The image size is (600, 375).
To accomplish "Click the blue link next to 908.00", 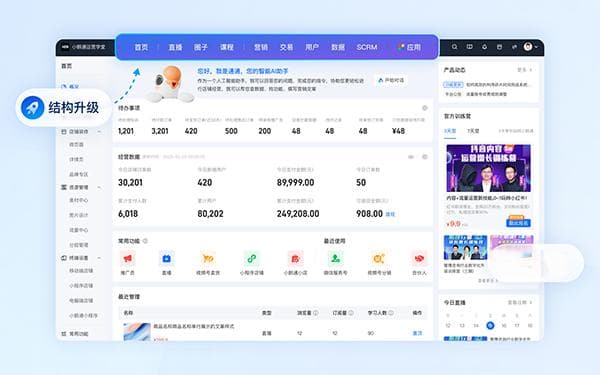I will [390, 214].
